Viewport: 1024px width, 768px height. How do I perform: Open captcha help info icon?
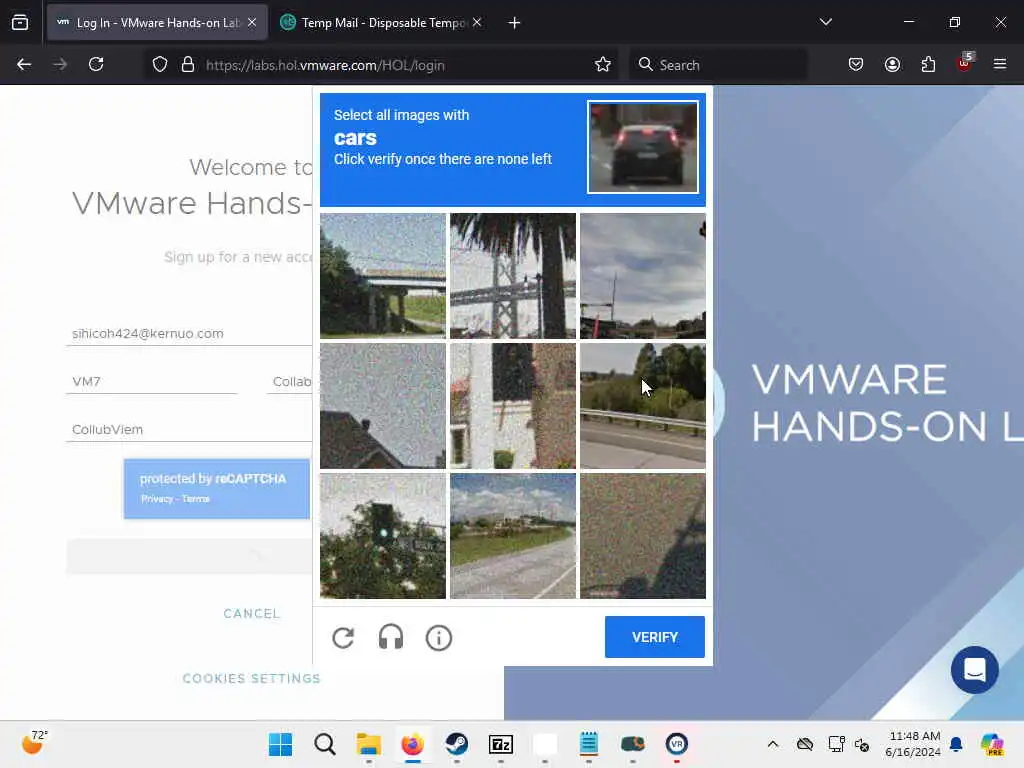(438, 637)
